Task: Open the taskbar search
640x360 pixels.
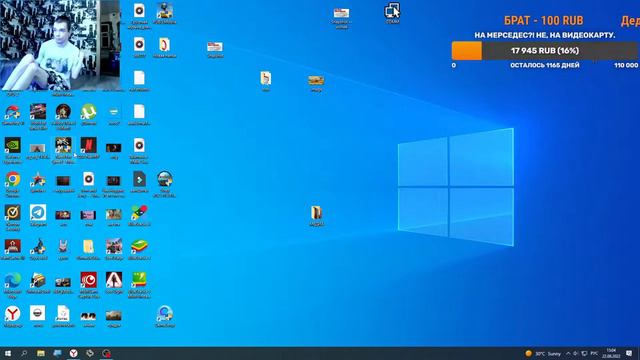Action: point(24,353)
